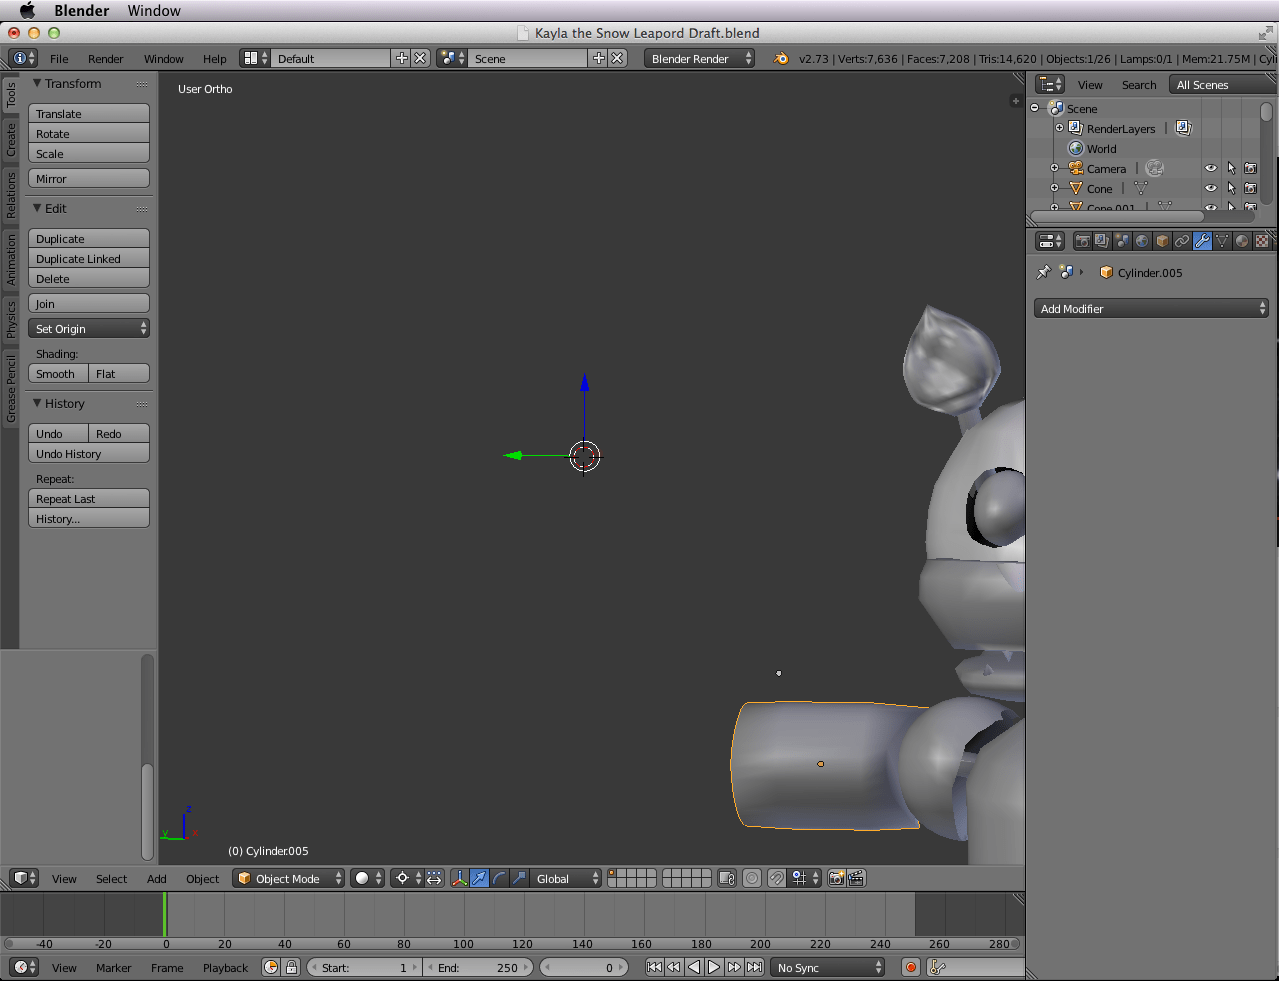The width and height of the screenshot is (1279, 981).
Task: Toggle the timeline lock time icon
Action: 291,967
